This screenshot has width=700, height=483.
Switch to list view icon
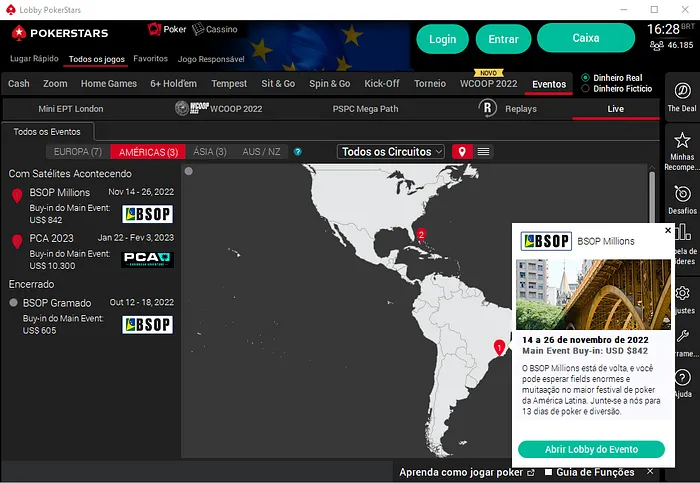coord(483,152)
